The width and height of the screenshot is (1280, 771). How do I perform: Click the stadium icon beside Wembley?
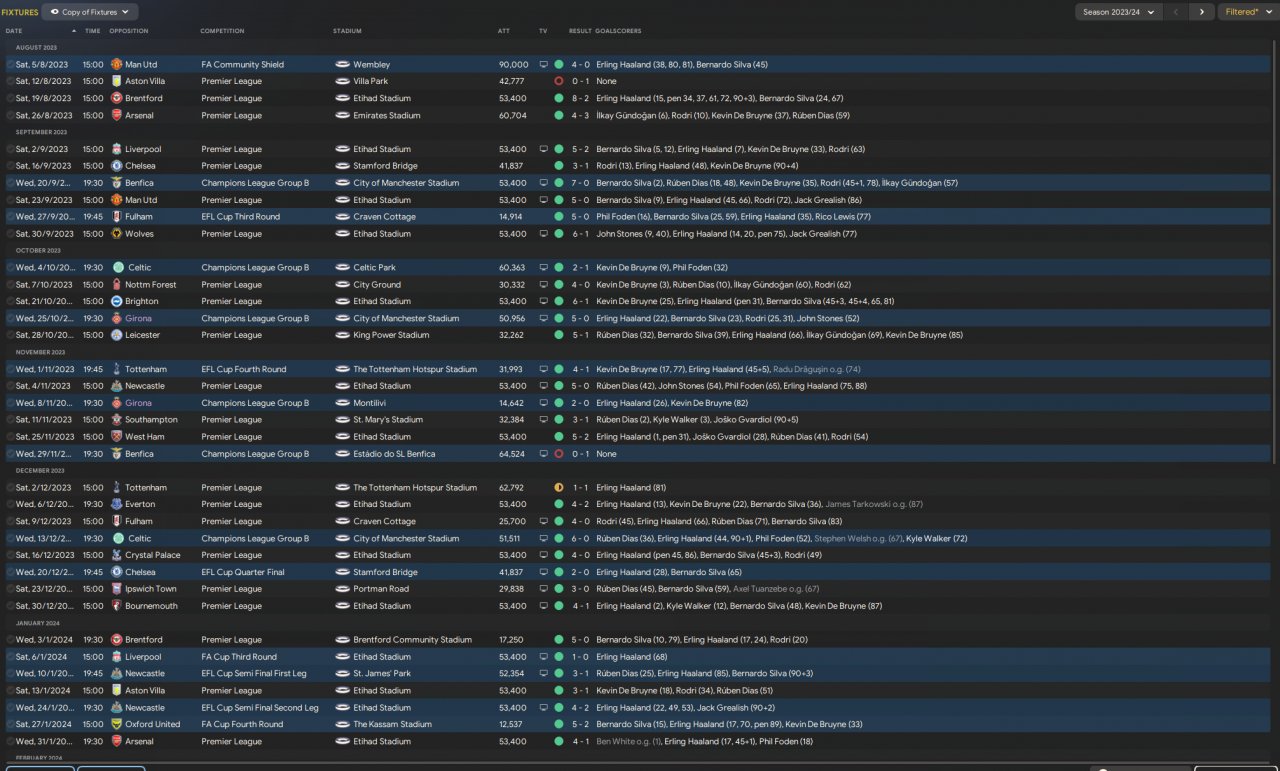(x=342, y=64)
